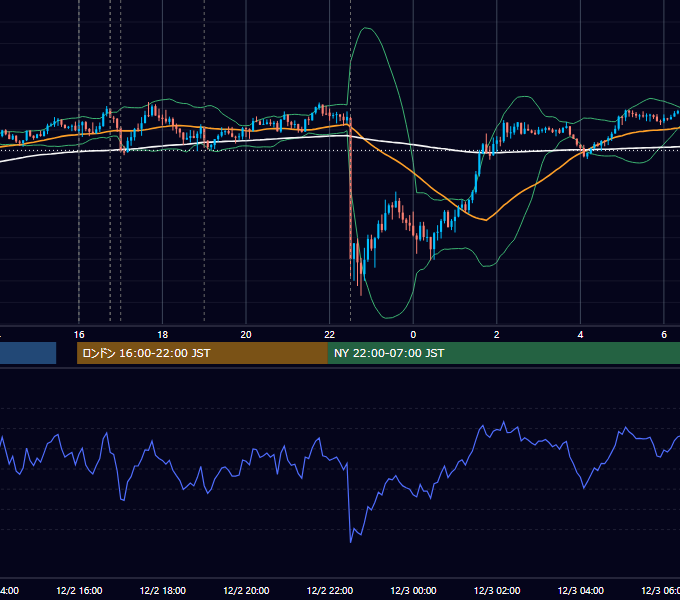Click the 12/3 02:00 time axis label
Screen dimensions: 680x600
pos(497,590)
